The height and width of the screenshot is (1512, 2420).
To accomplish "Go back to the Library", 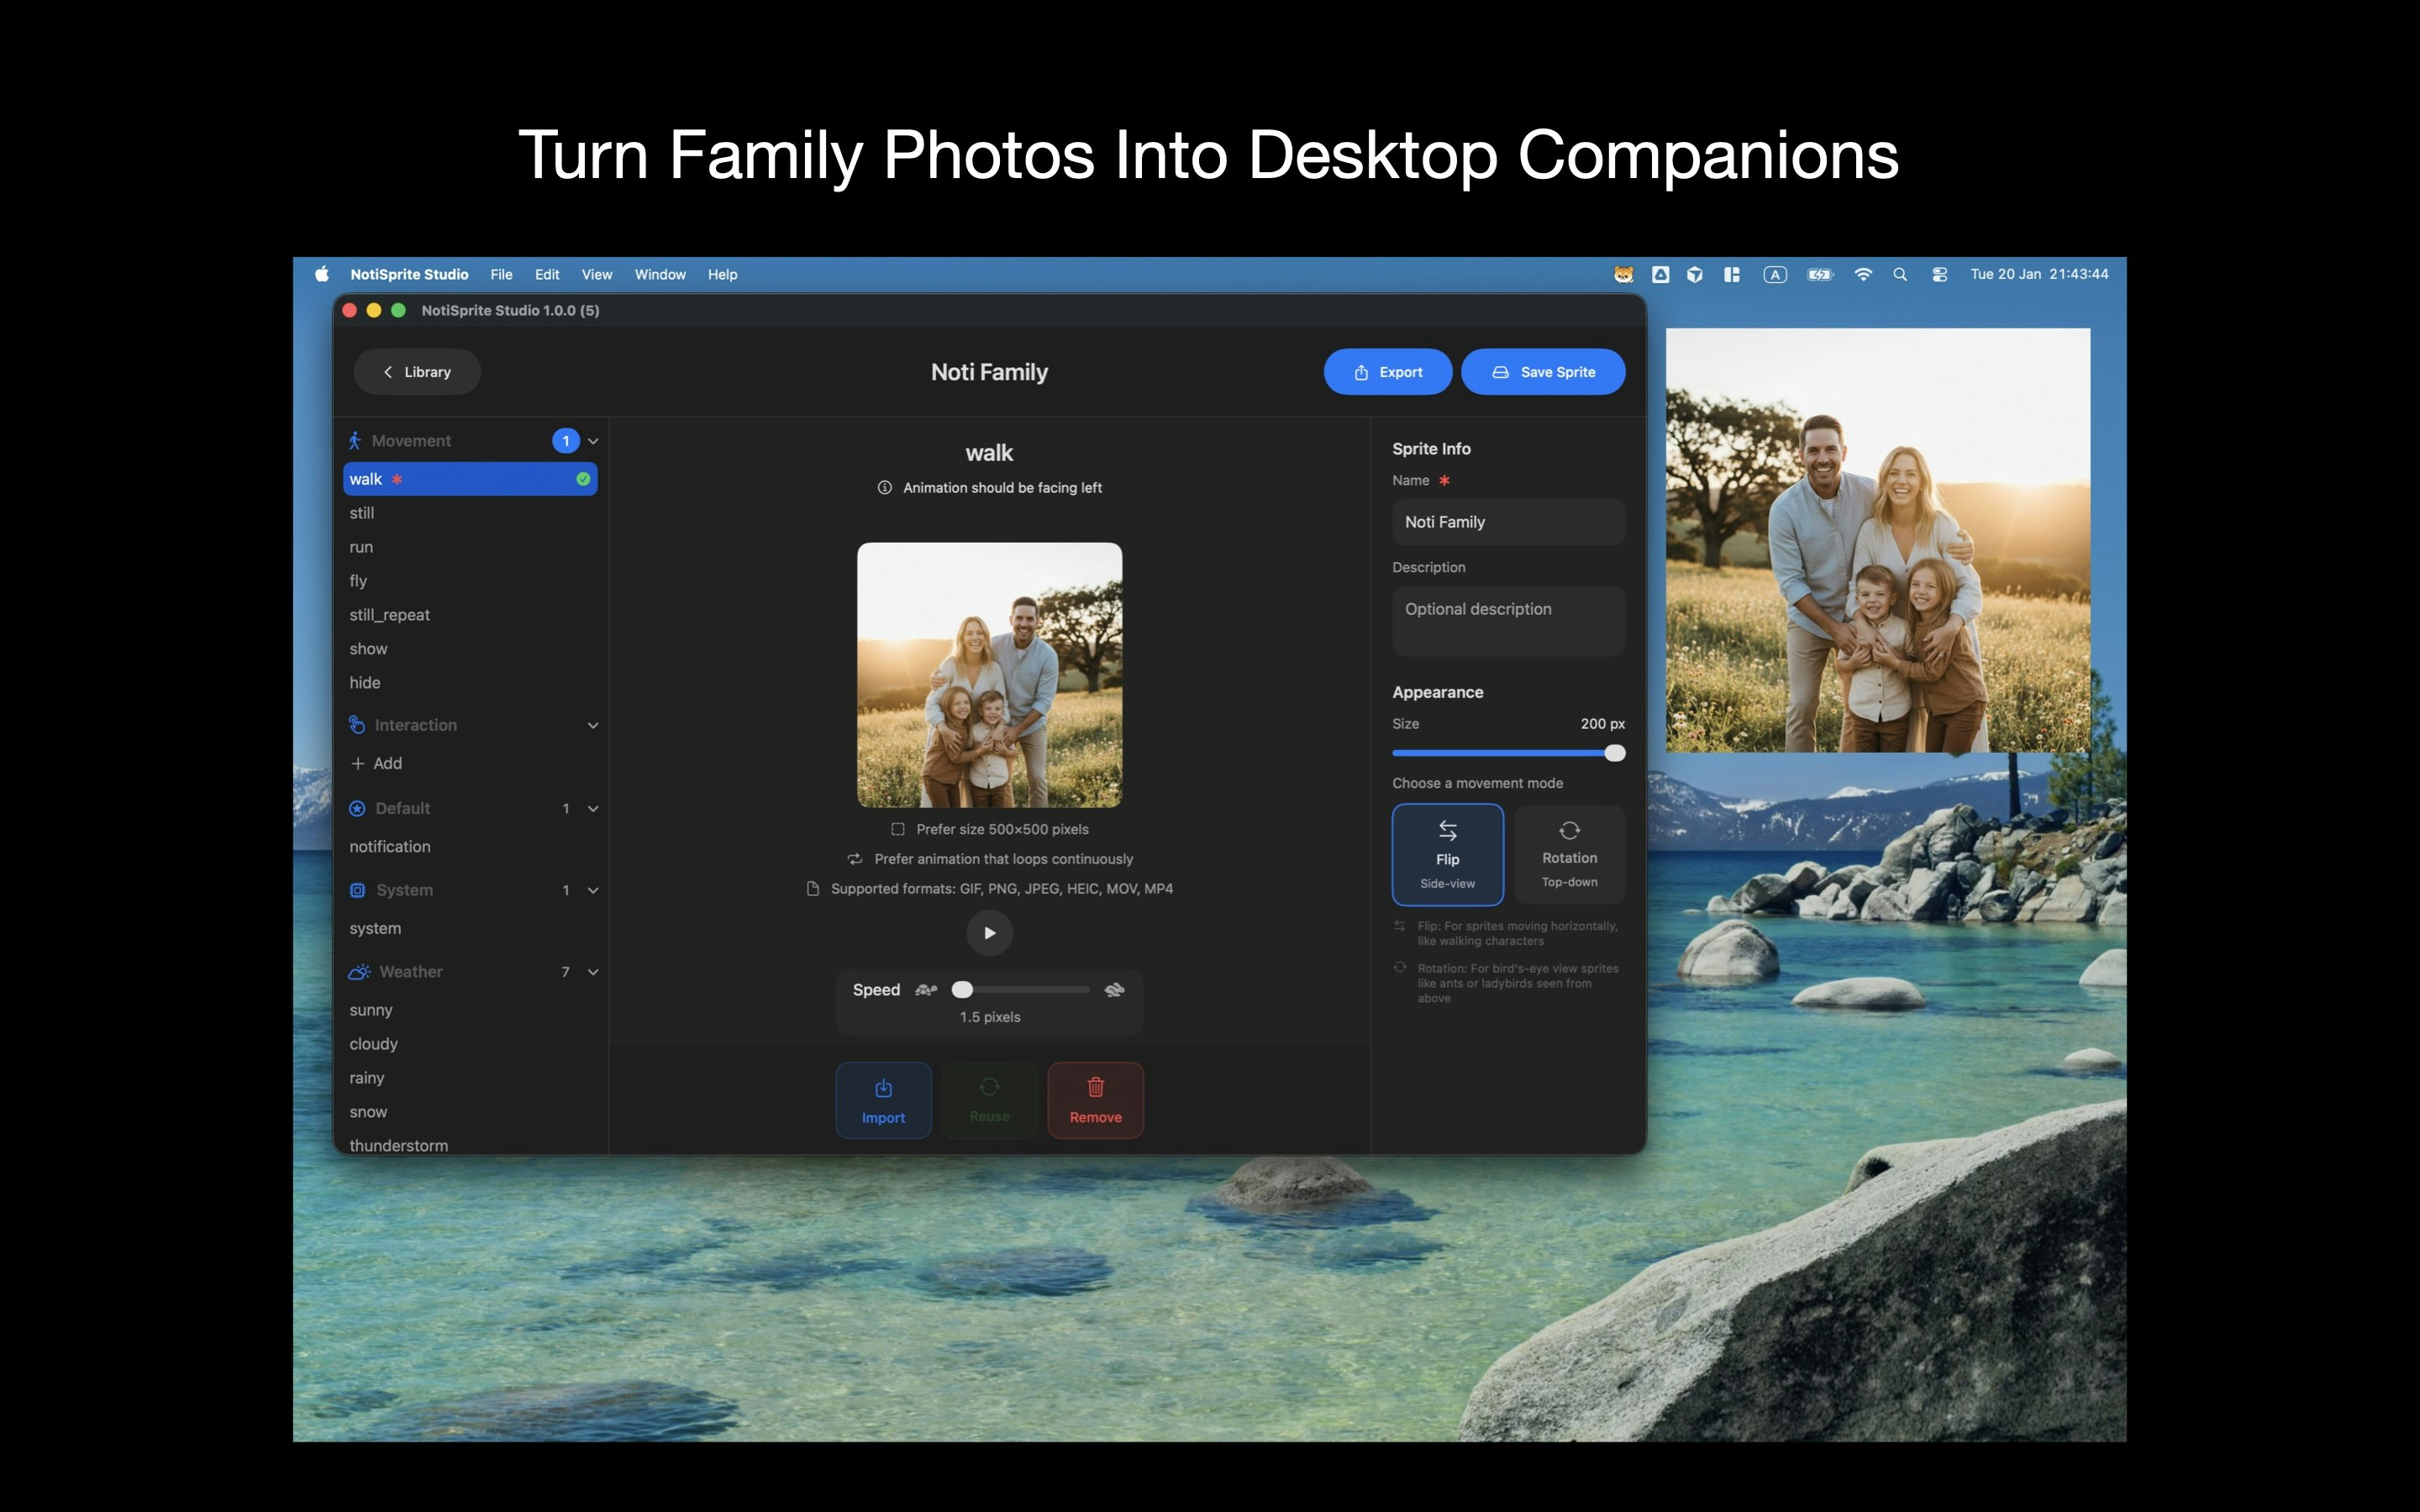I will [x=416, y=371].
